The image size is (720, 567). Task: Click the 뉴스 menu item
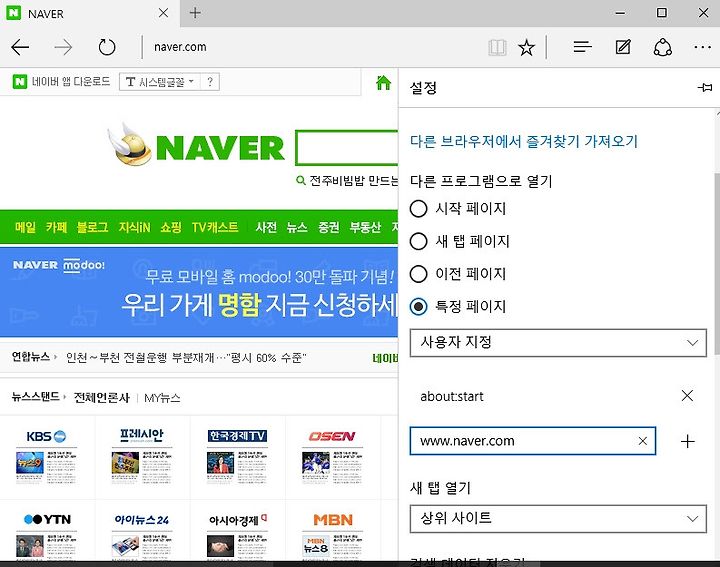[x=297, y=227]
